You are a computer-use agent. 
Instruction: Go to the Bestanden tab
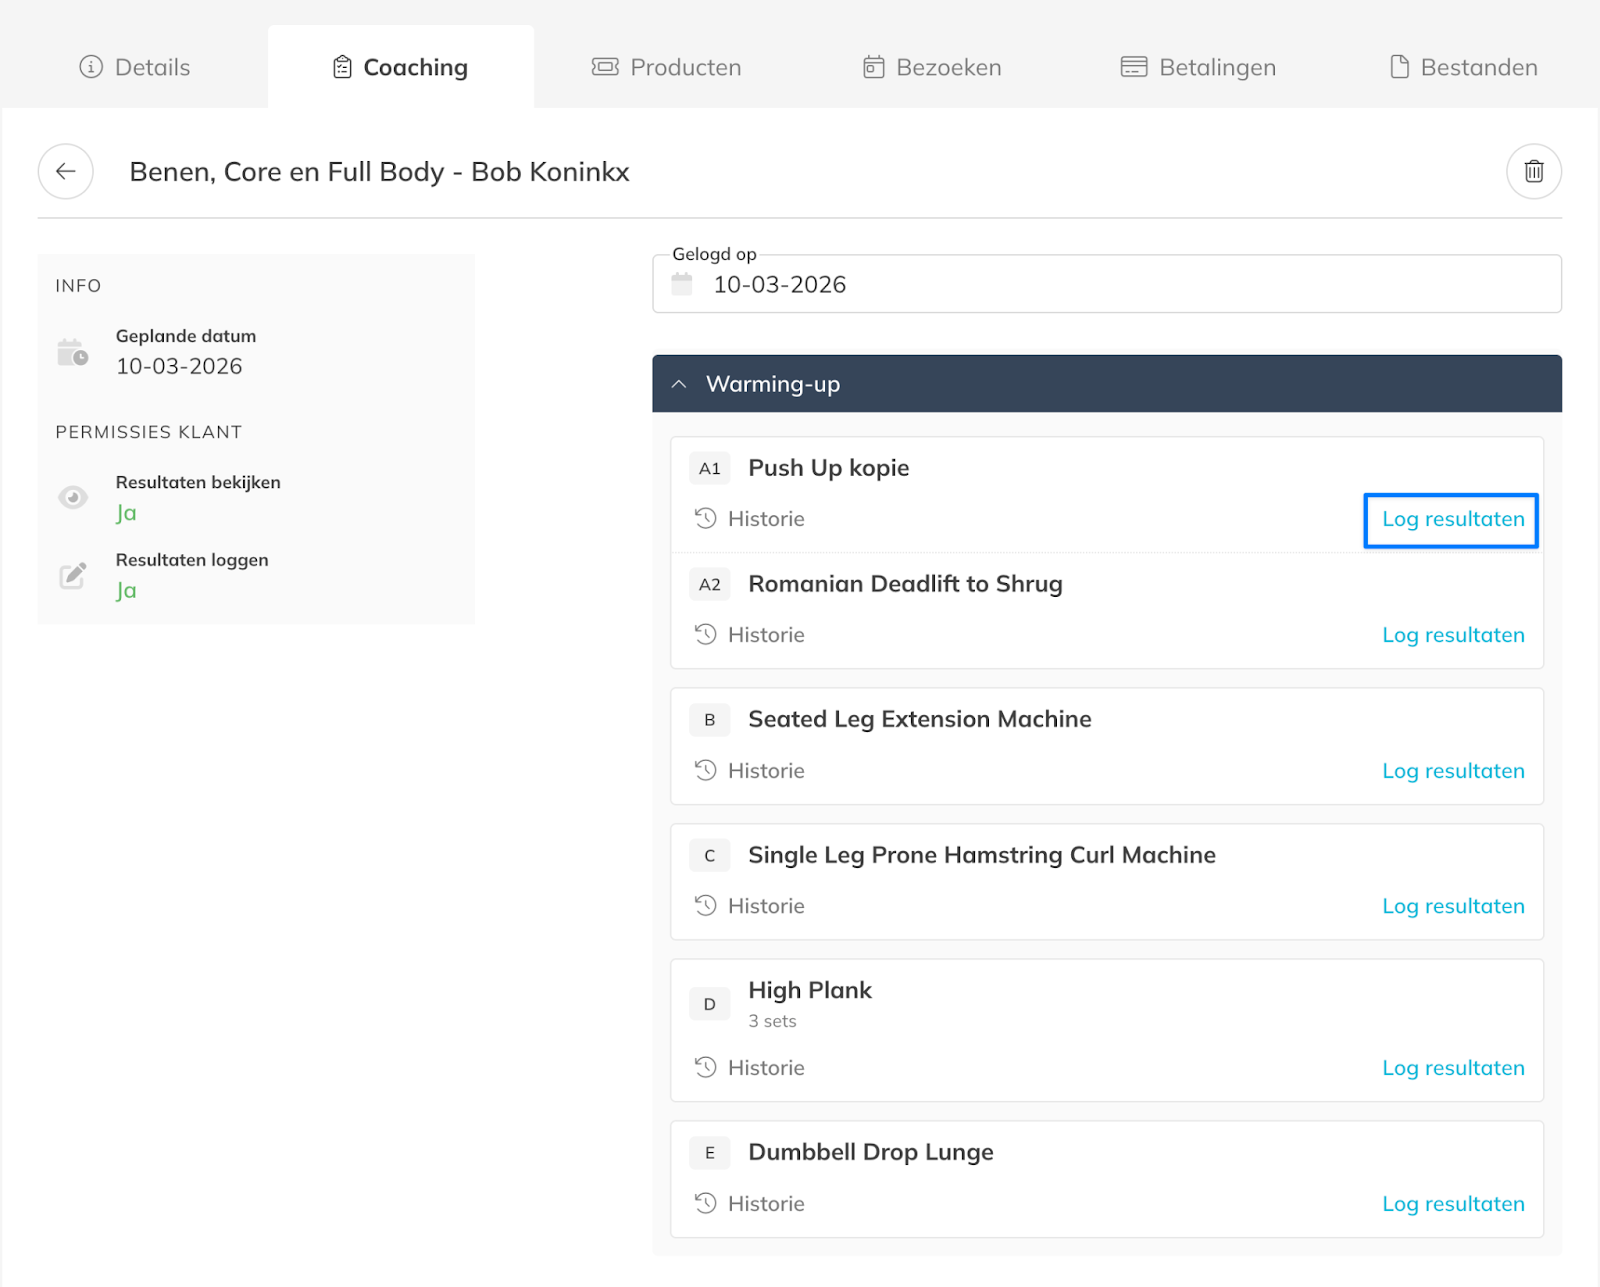(x=1464, y=67)
